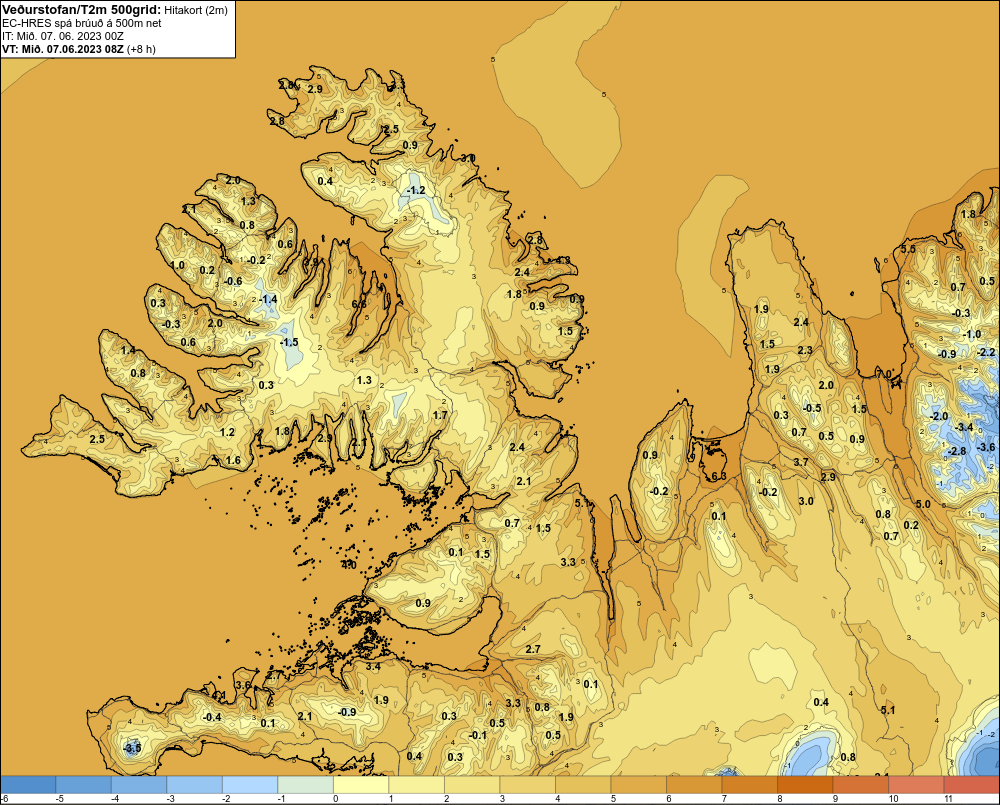The height and width of the screenshot is (805, 1000).
Task: Click the '-1.4' temperature value
Action: (268, 299)
